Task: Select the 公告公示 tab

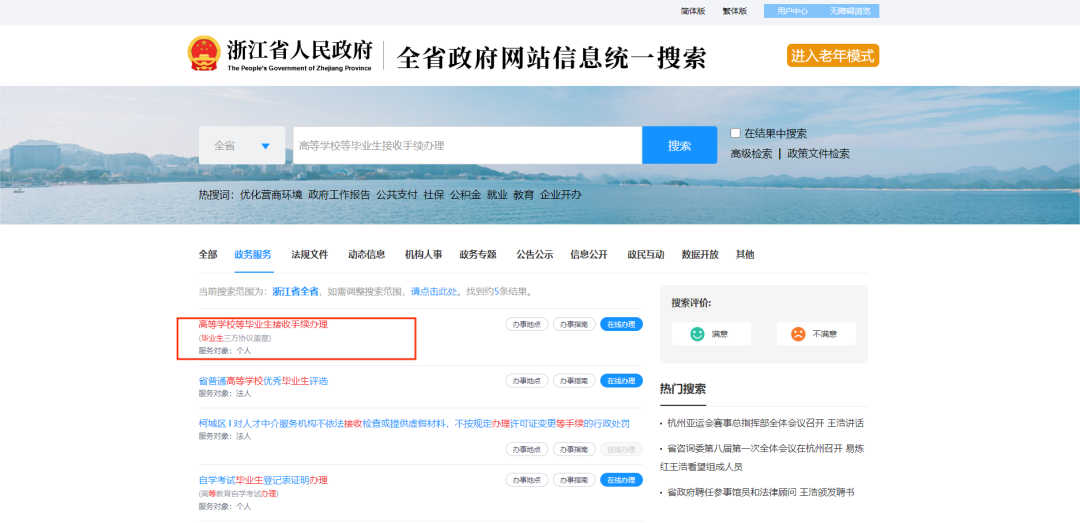Action: click(535, 254)
